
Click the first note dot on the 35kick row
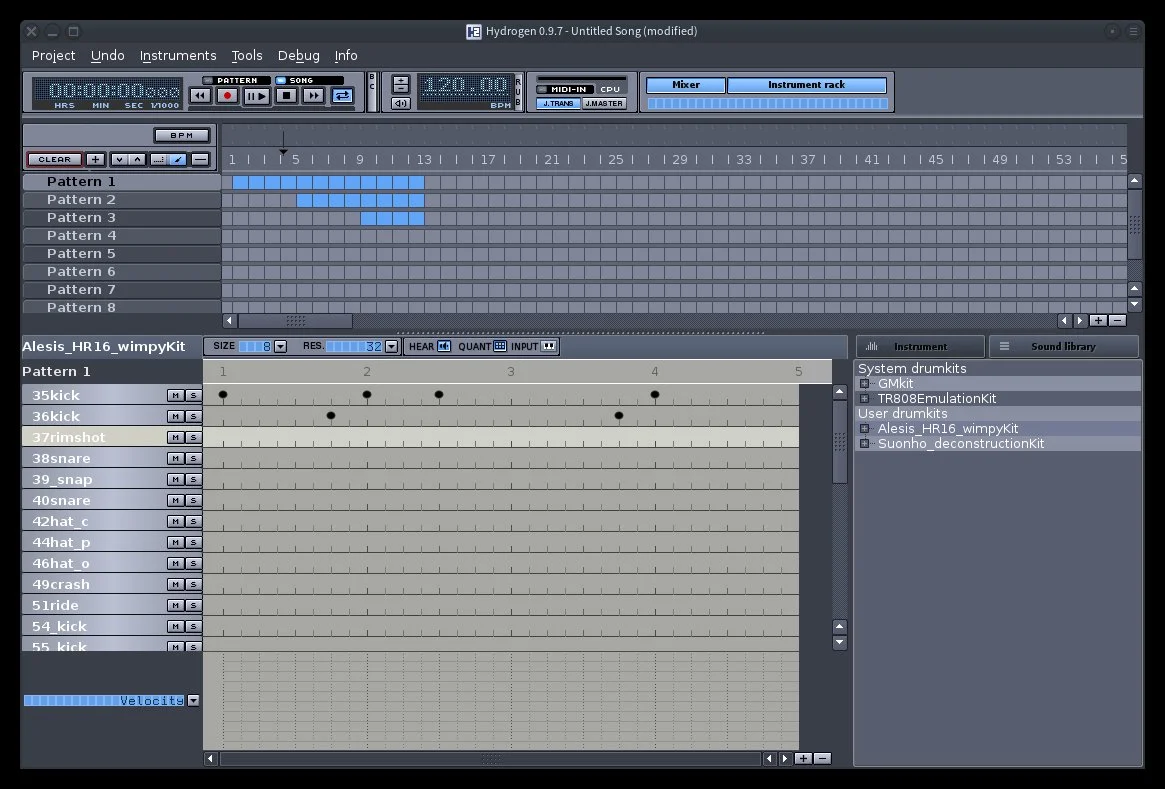click(x=223, y=394)
